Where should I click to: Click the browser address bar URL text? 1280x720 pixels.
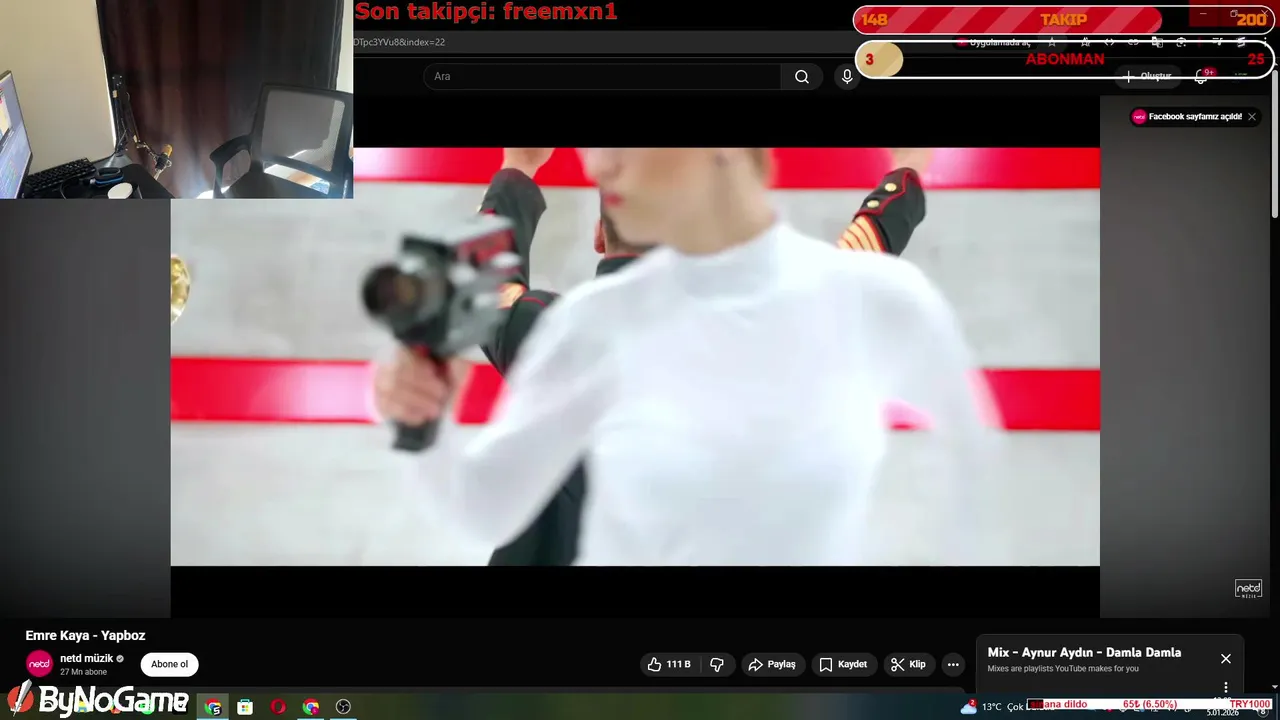click(400, 42)
